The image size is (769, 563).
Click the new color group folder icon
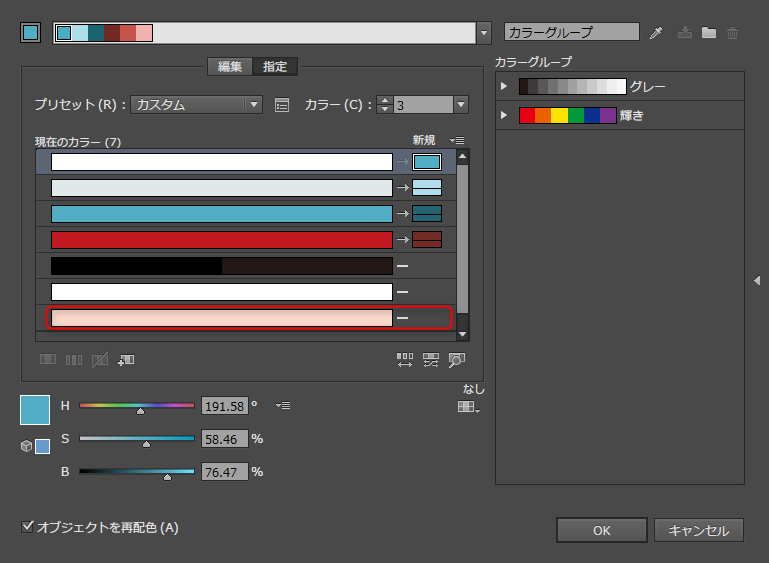tap(709, 33)
